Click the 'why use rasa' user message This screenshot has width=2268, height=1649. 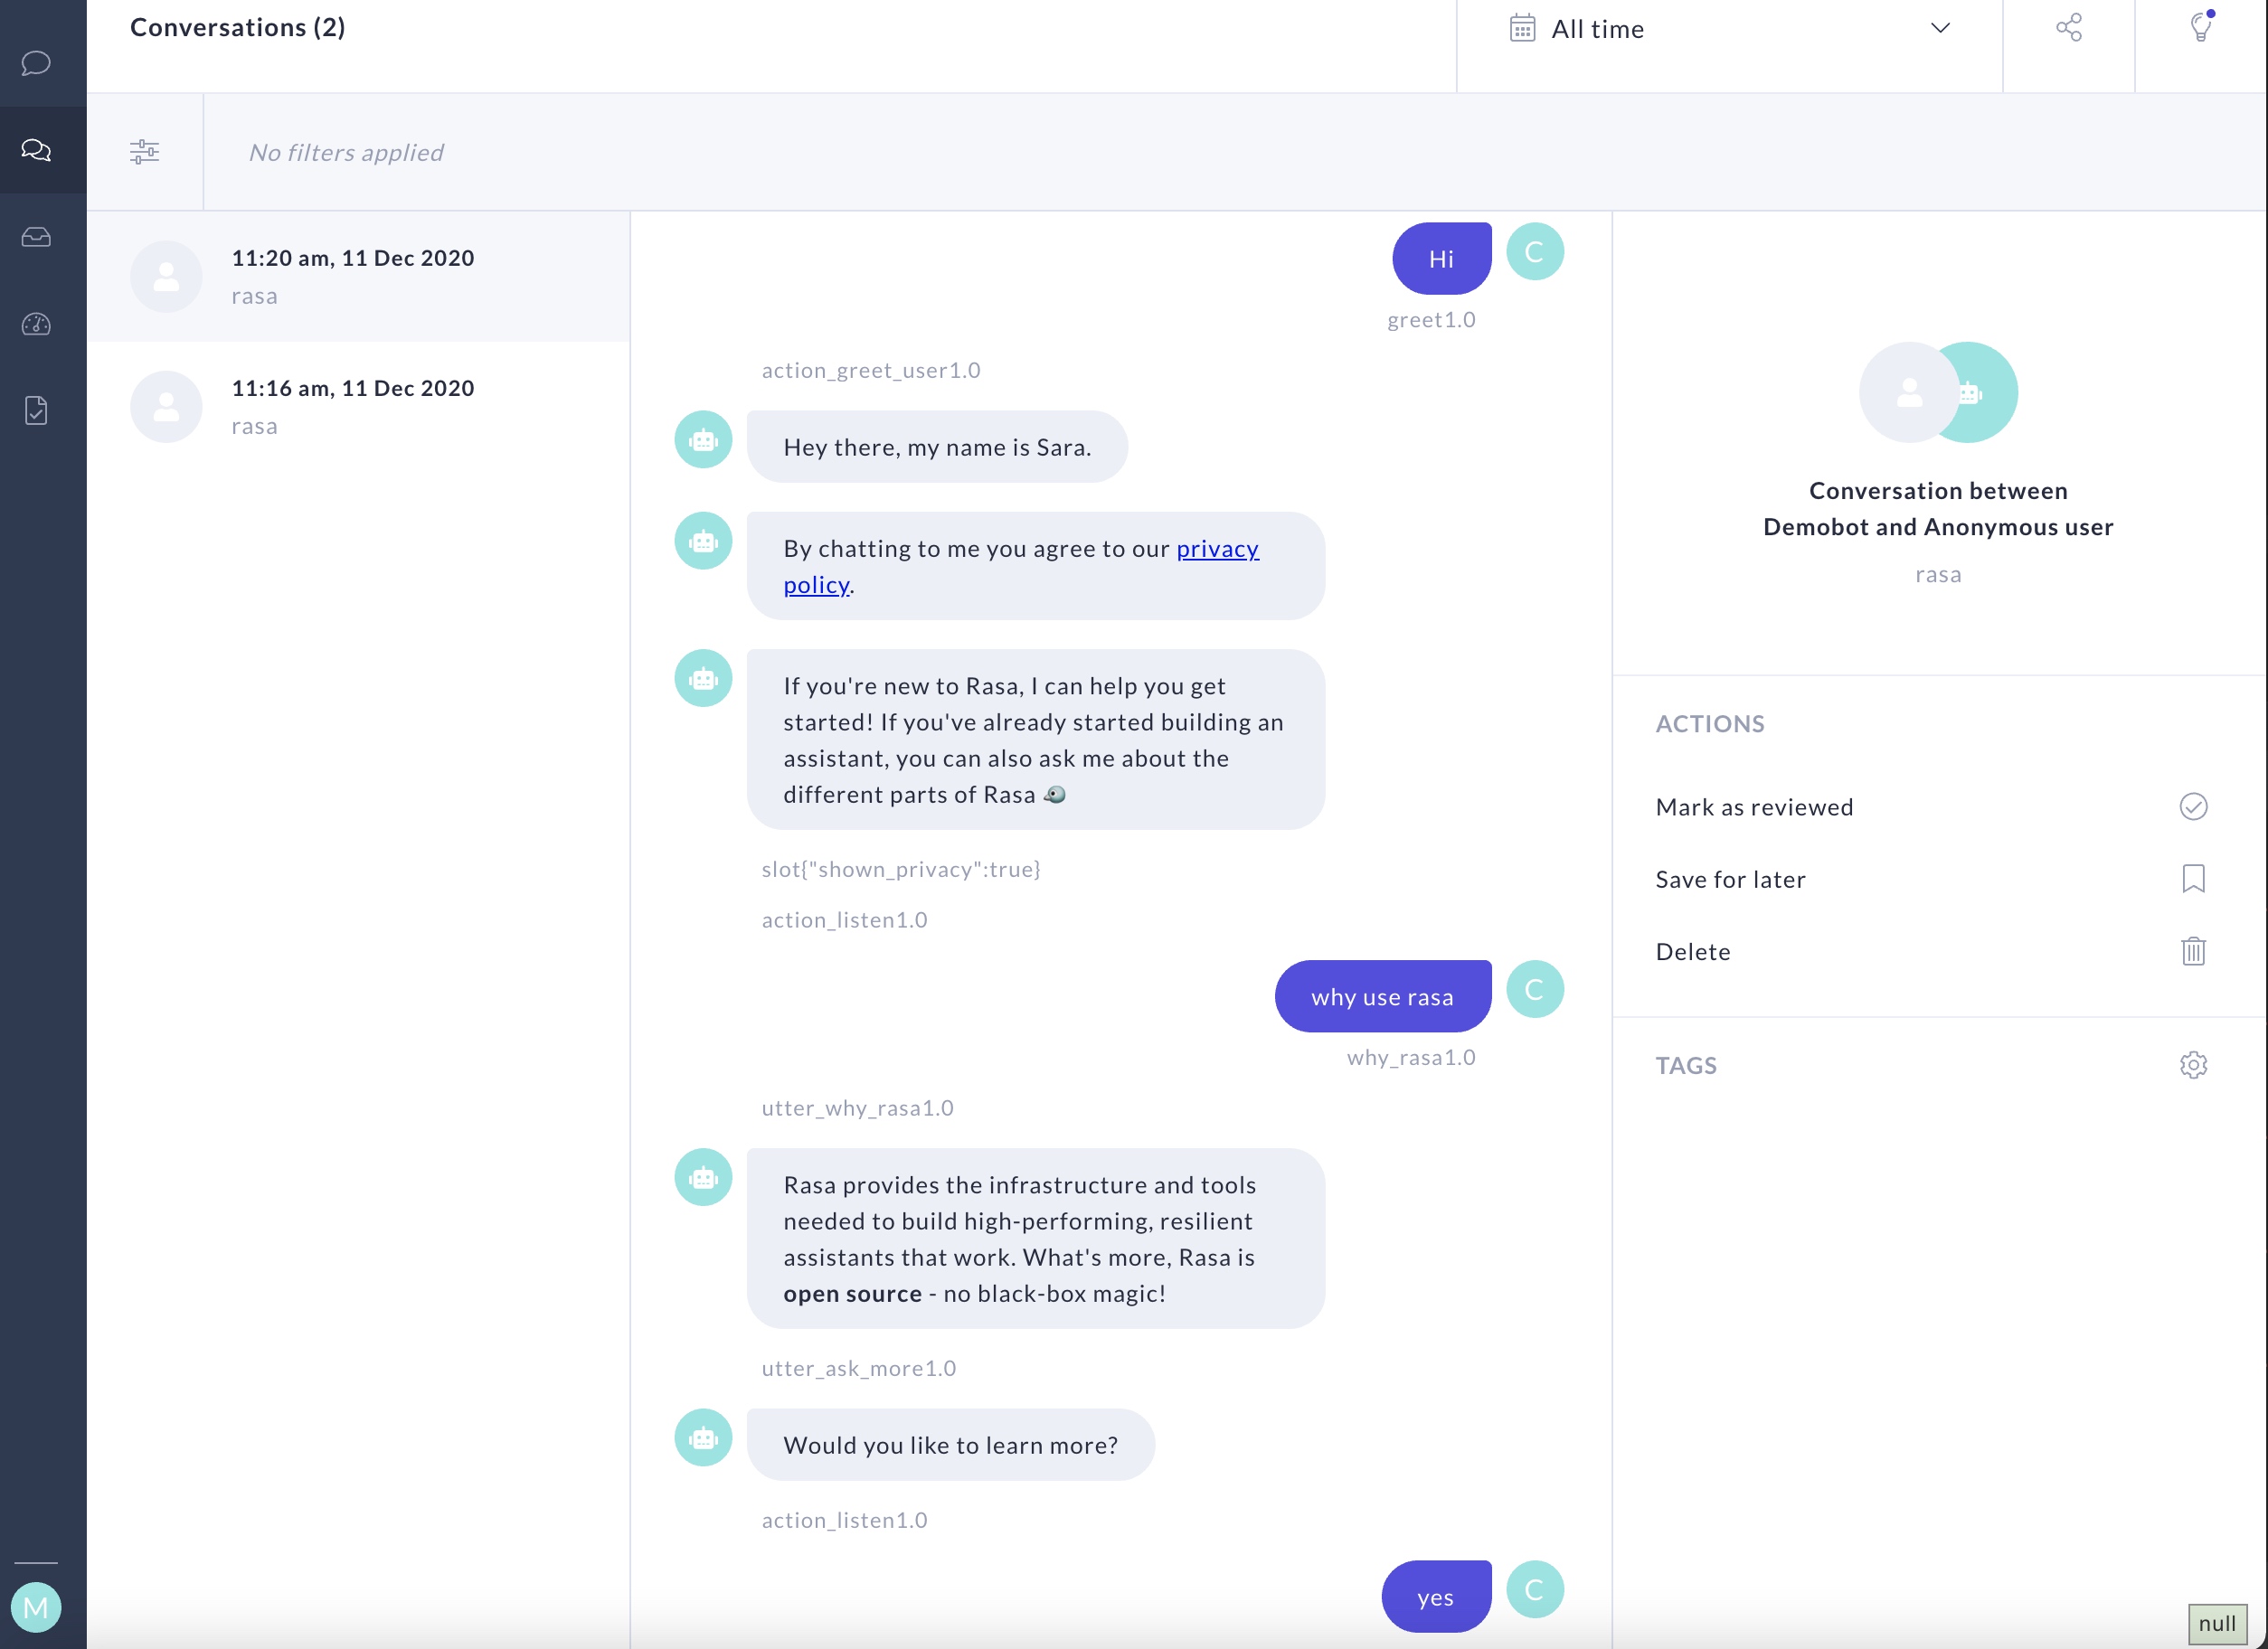tap(1382, 997)
